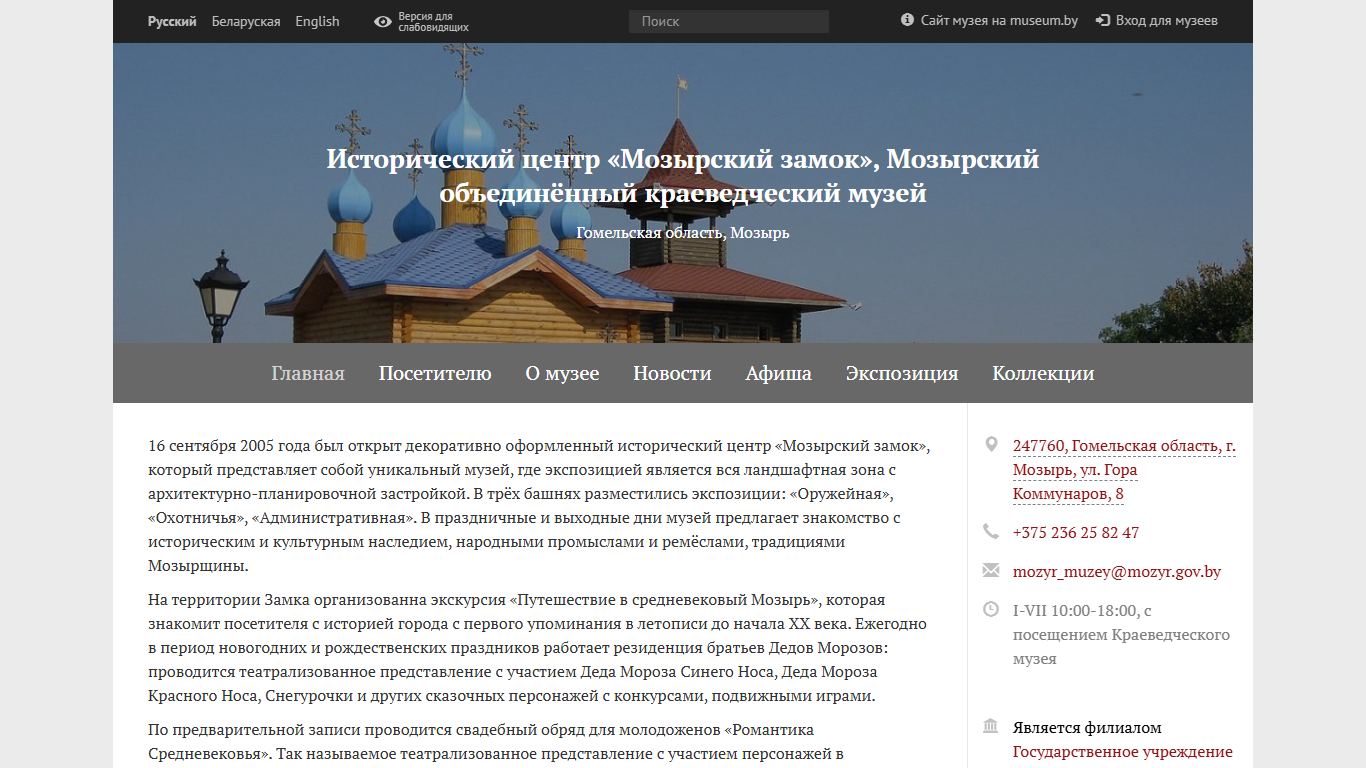The image size is (1366, 768).
Task: Open 'Сайт музея на museum.by' link
Action: pyautogui.click(x=999, y=20)
